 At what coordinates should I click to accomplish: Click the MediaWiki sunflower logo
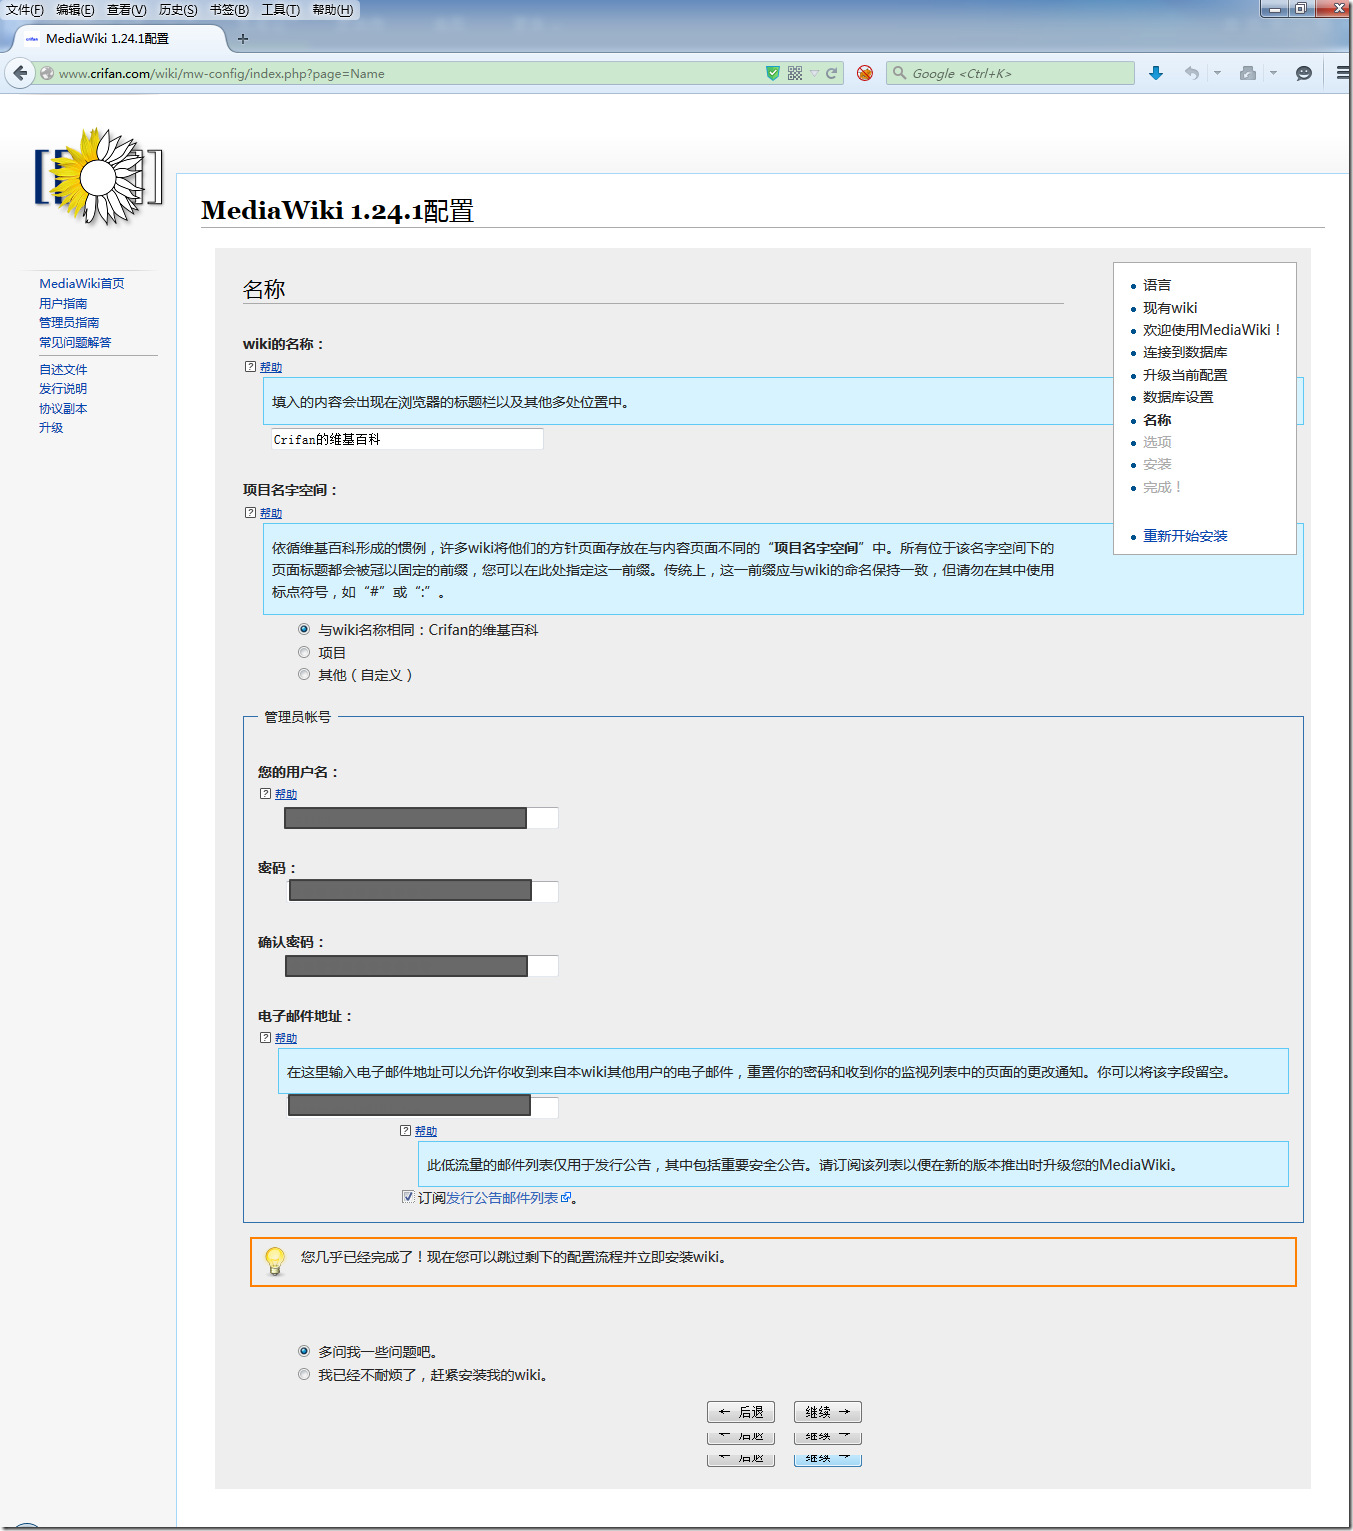(98, 177)
